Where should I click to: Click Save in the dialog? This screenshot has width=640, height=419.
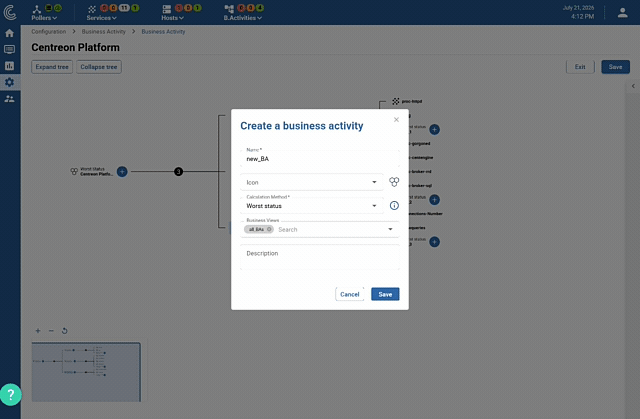click(385, 294)
